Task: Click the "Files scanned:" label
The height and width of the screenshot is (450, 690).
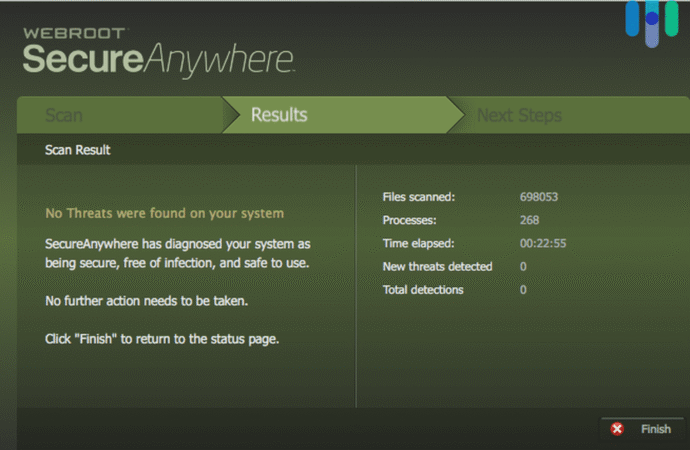Action: coord(419,197)
